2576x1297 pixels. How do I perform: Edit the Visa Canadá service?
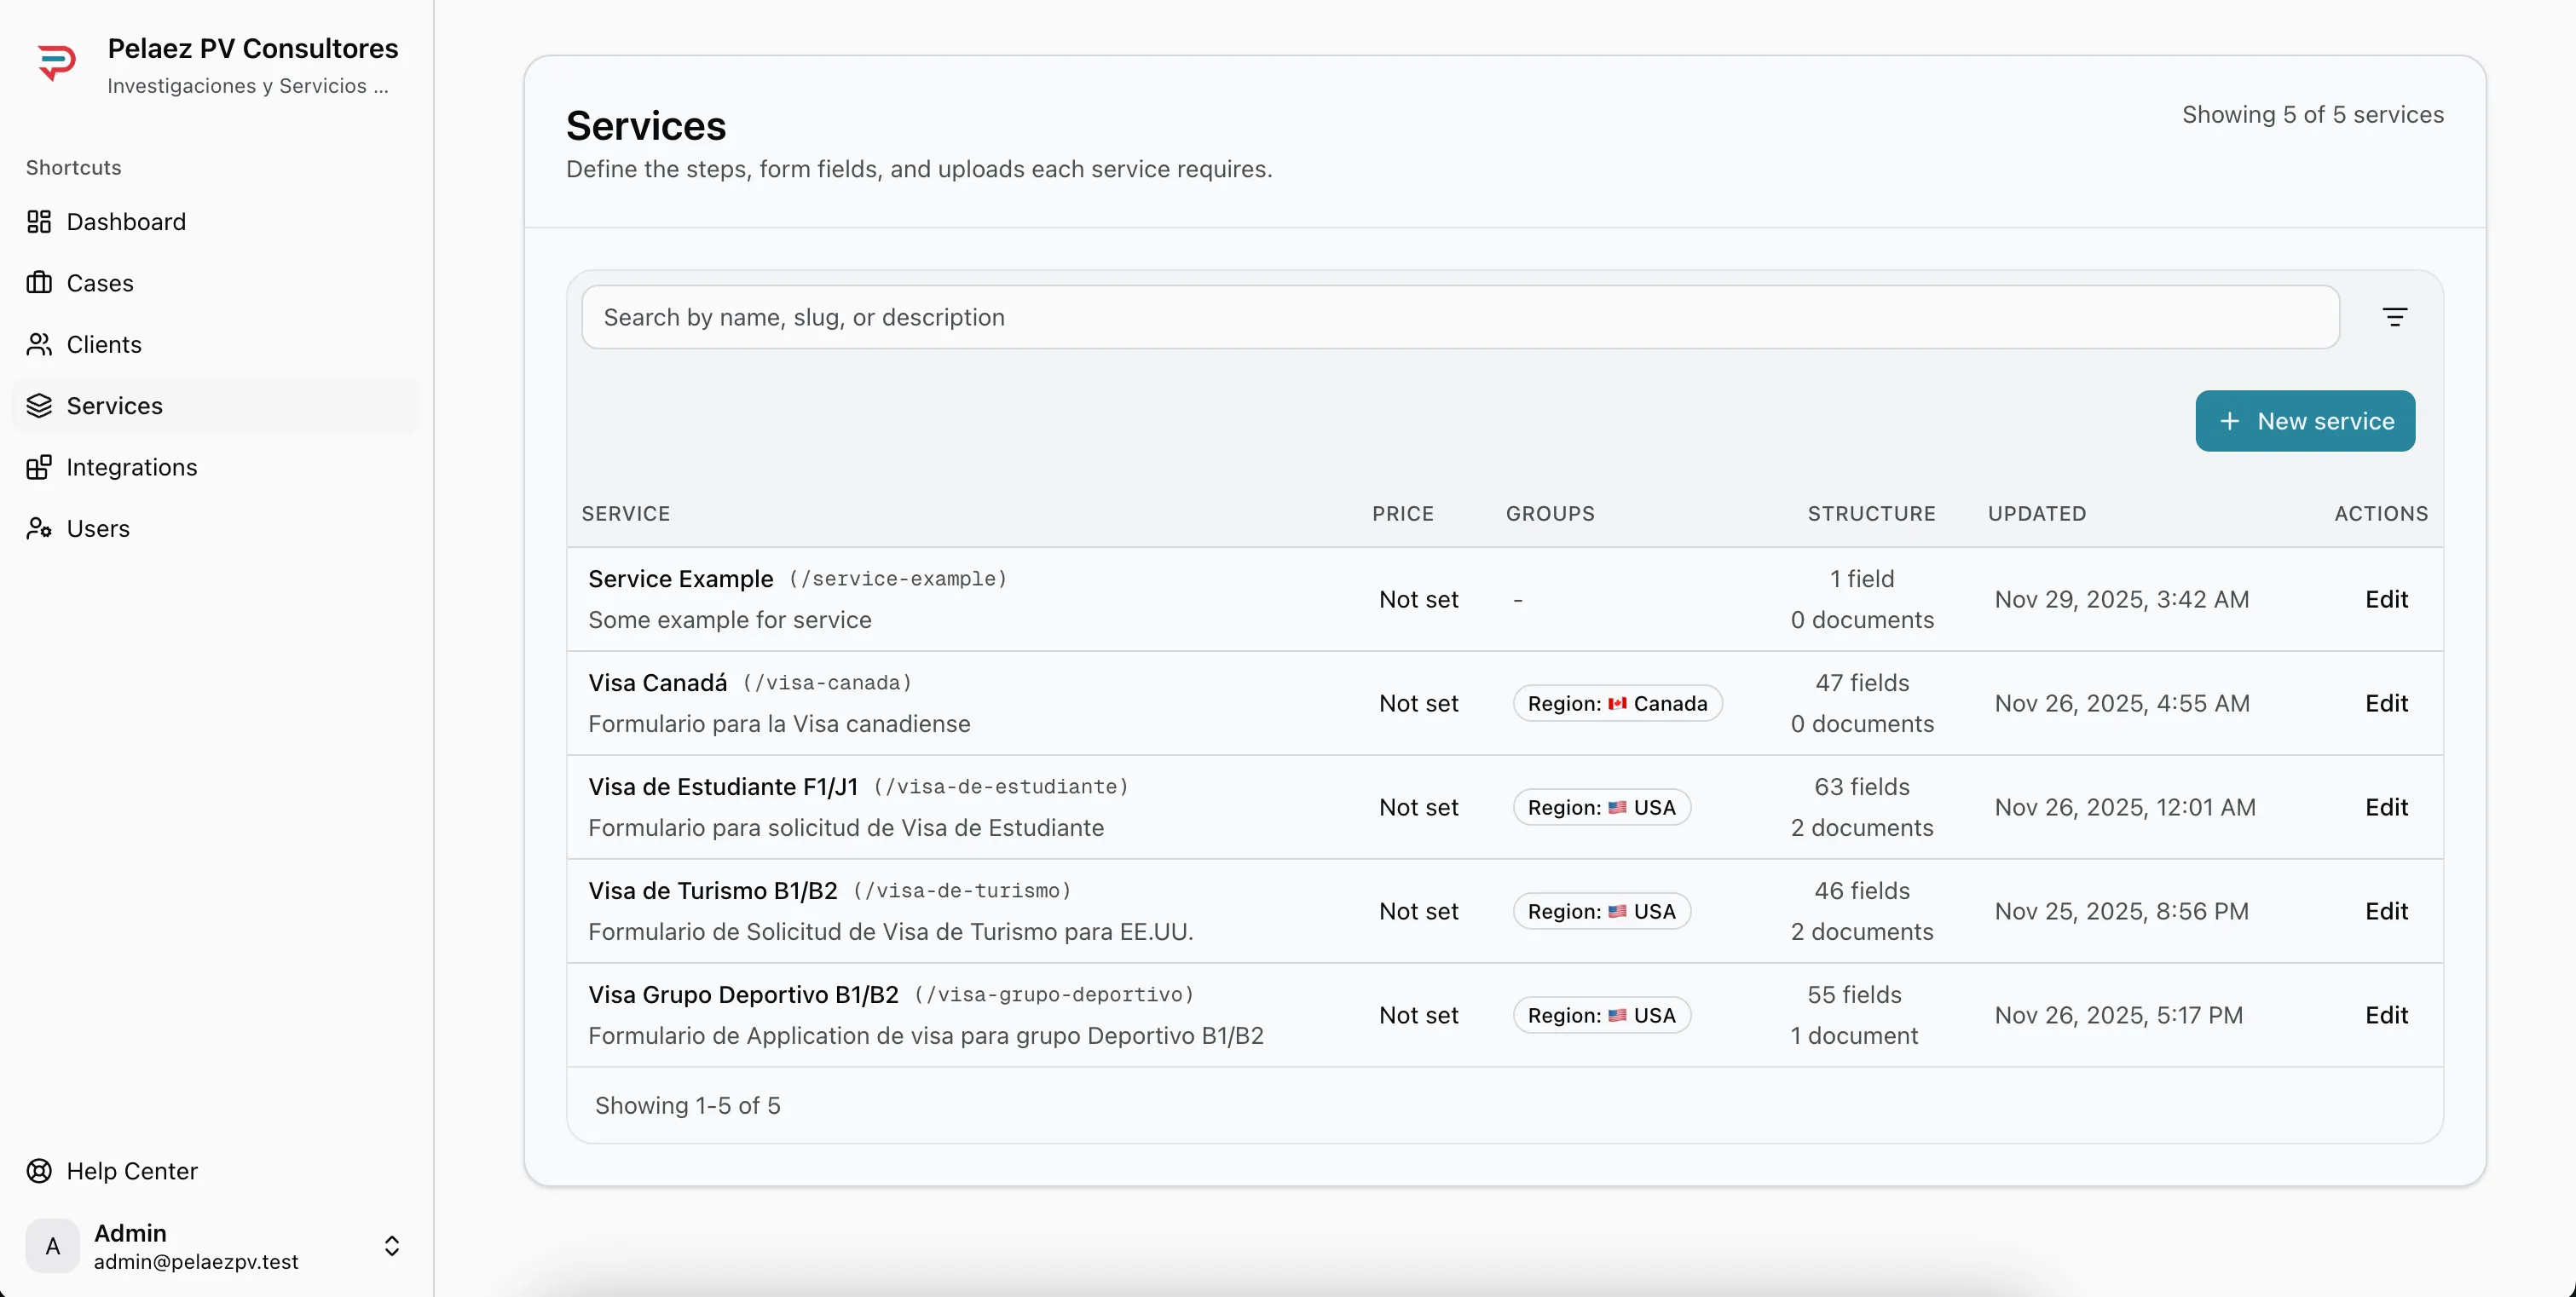(x=2386, y=703)
